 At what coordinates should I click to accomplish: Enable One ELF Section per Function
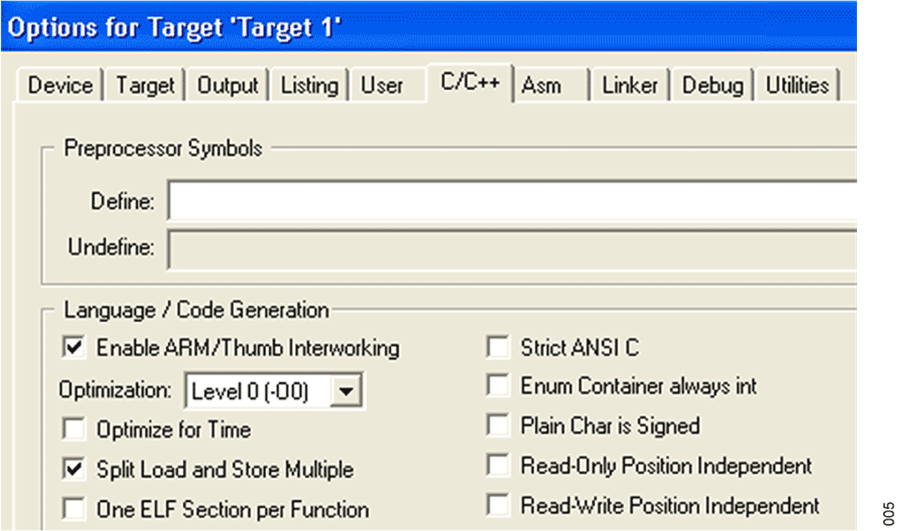coord(73,508)
